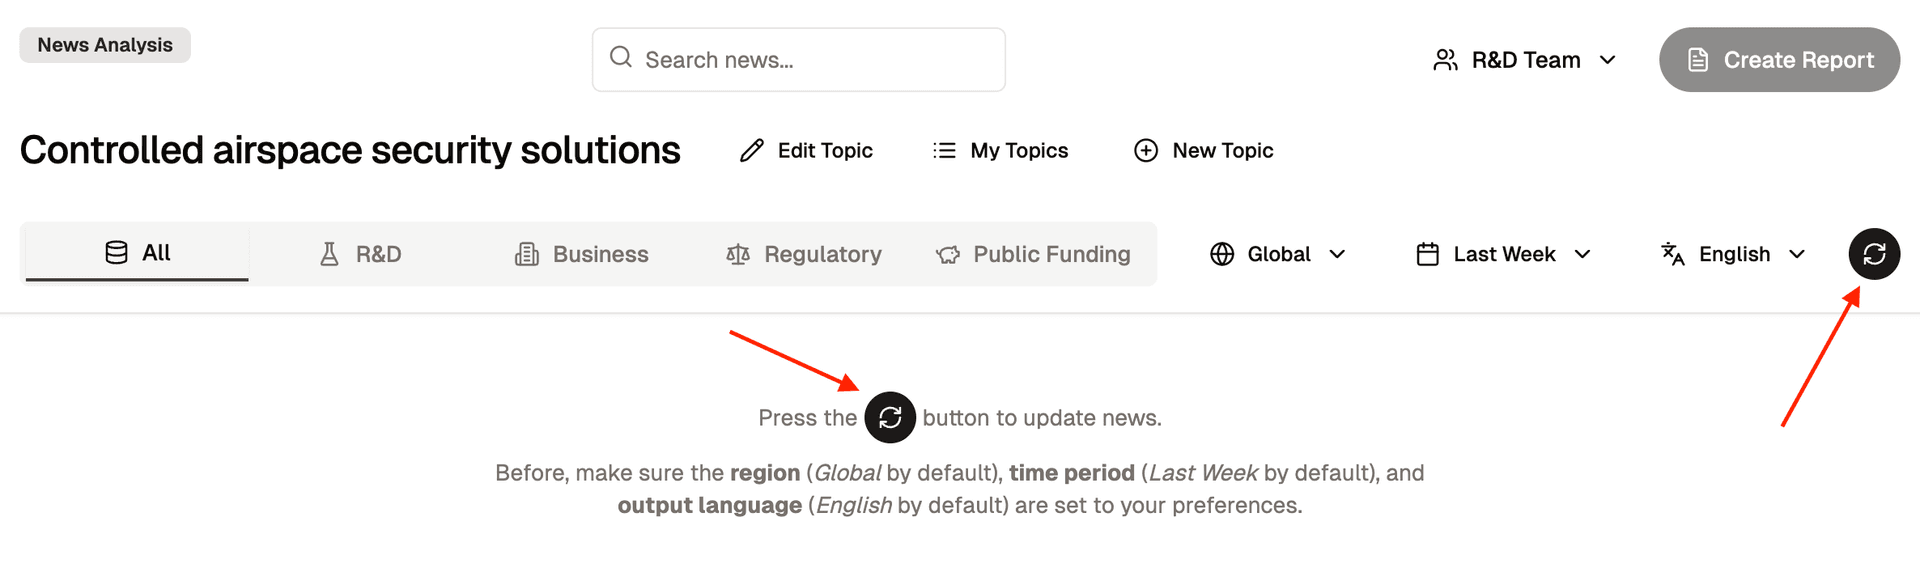Click the black refresh button beside English
The height and width of the screenshot is (584, 1920).
tap(1874, 254)
